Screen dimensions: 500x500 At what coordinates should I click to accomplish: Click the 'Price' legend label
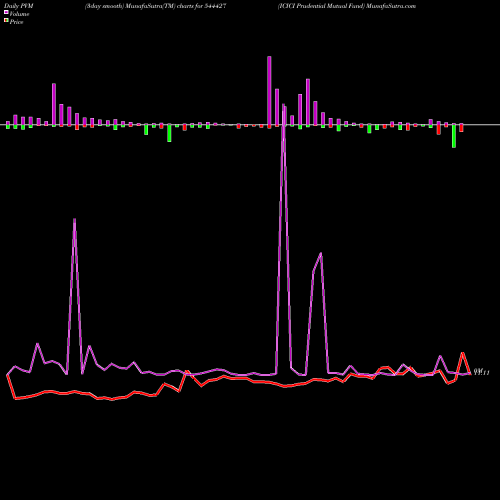[16, 22]
